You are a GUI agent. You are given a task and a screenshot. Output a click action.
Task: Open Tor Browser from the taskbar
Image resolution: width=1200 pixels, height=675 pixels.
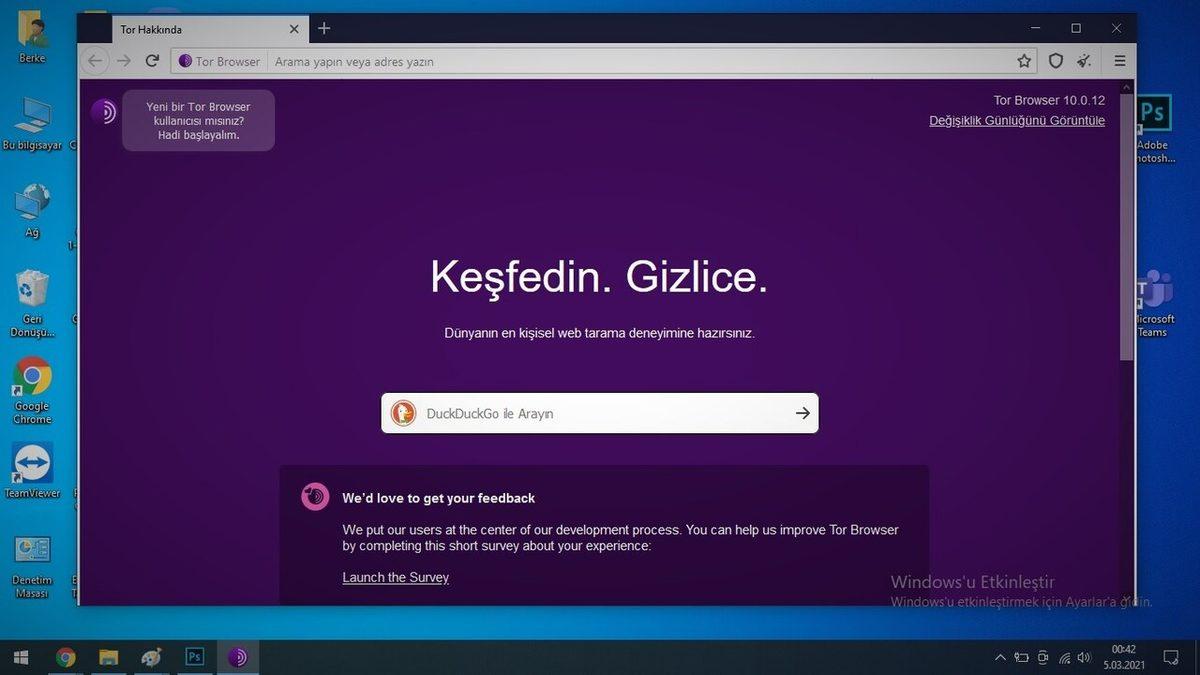pyautogui.click(x=238, y=657)
